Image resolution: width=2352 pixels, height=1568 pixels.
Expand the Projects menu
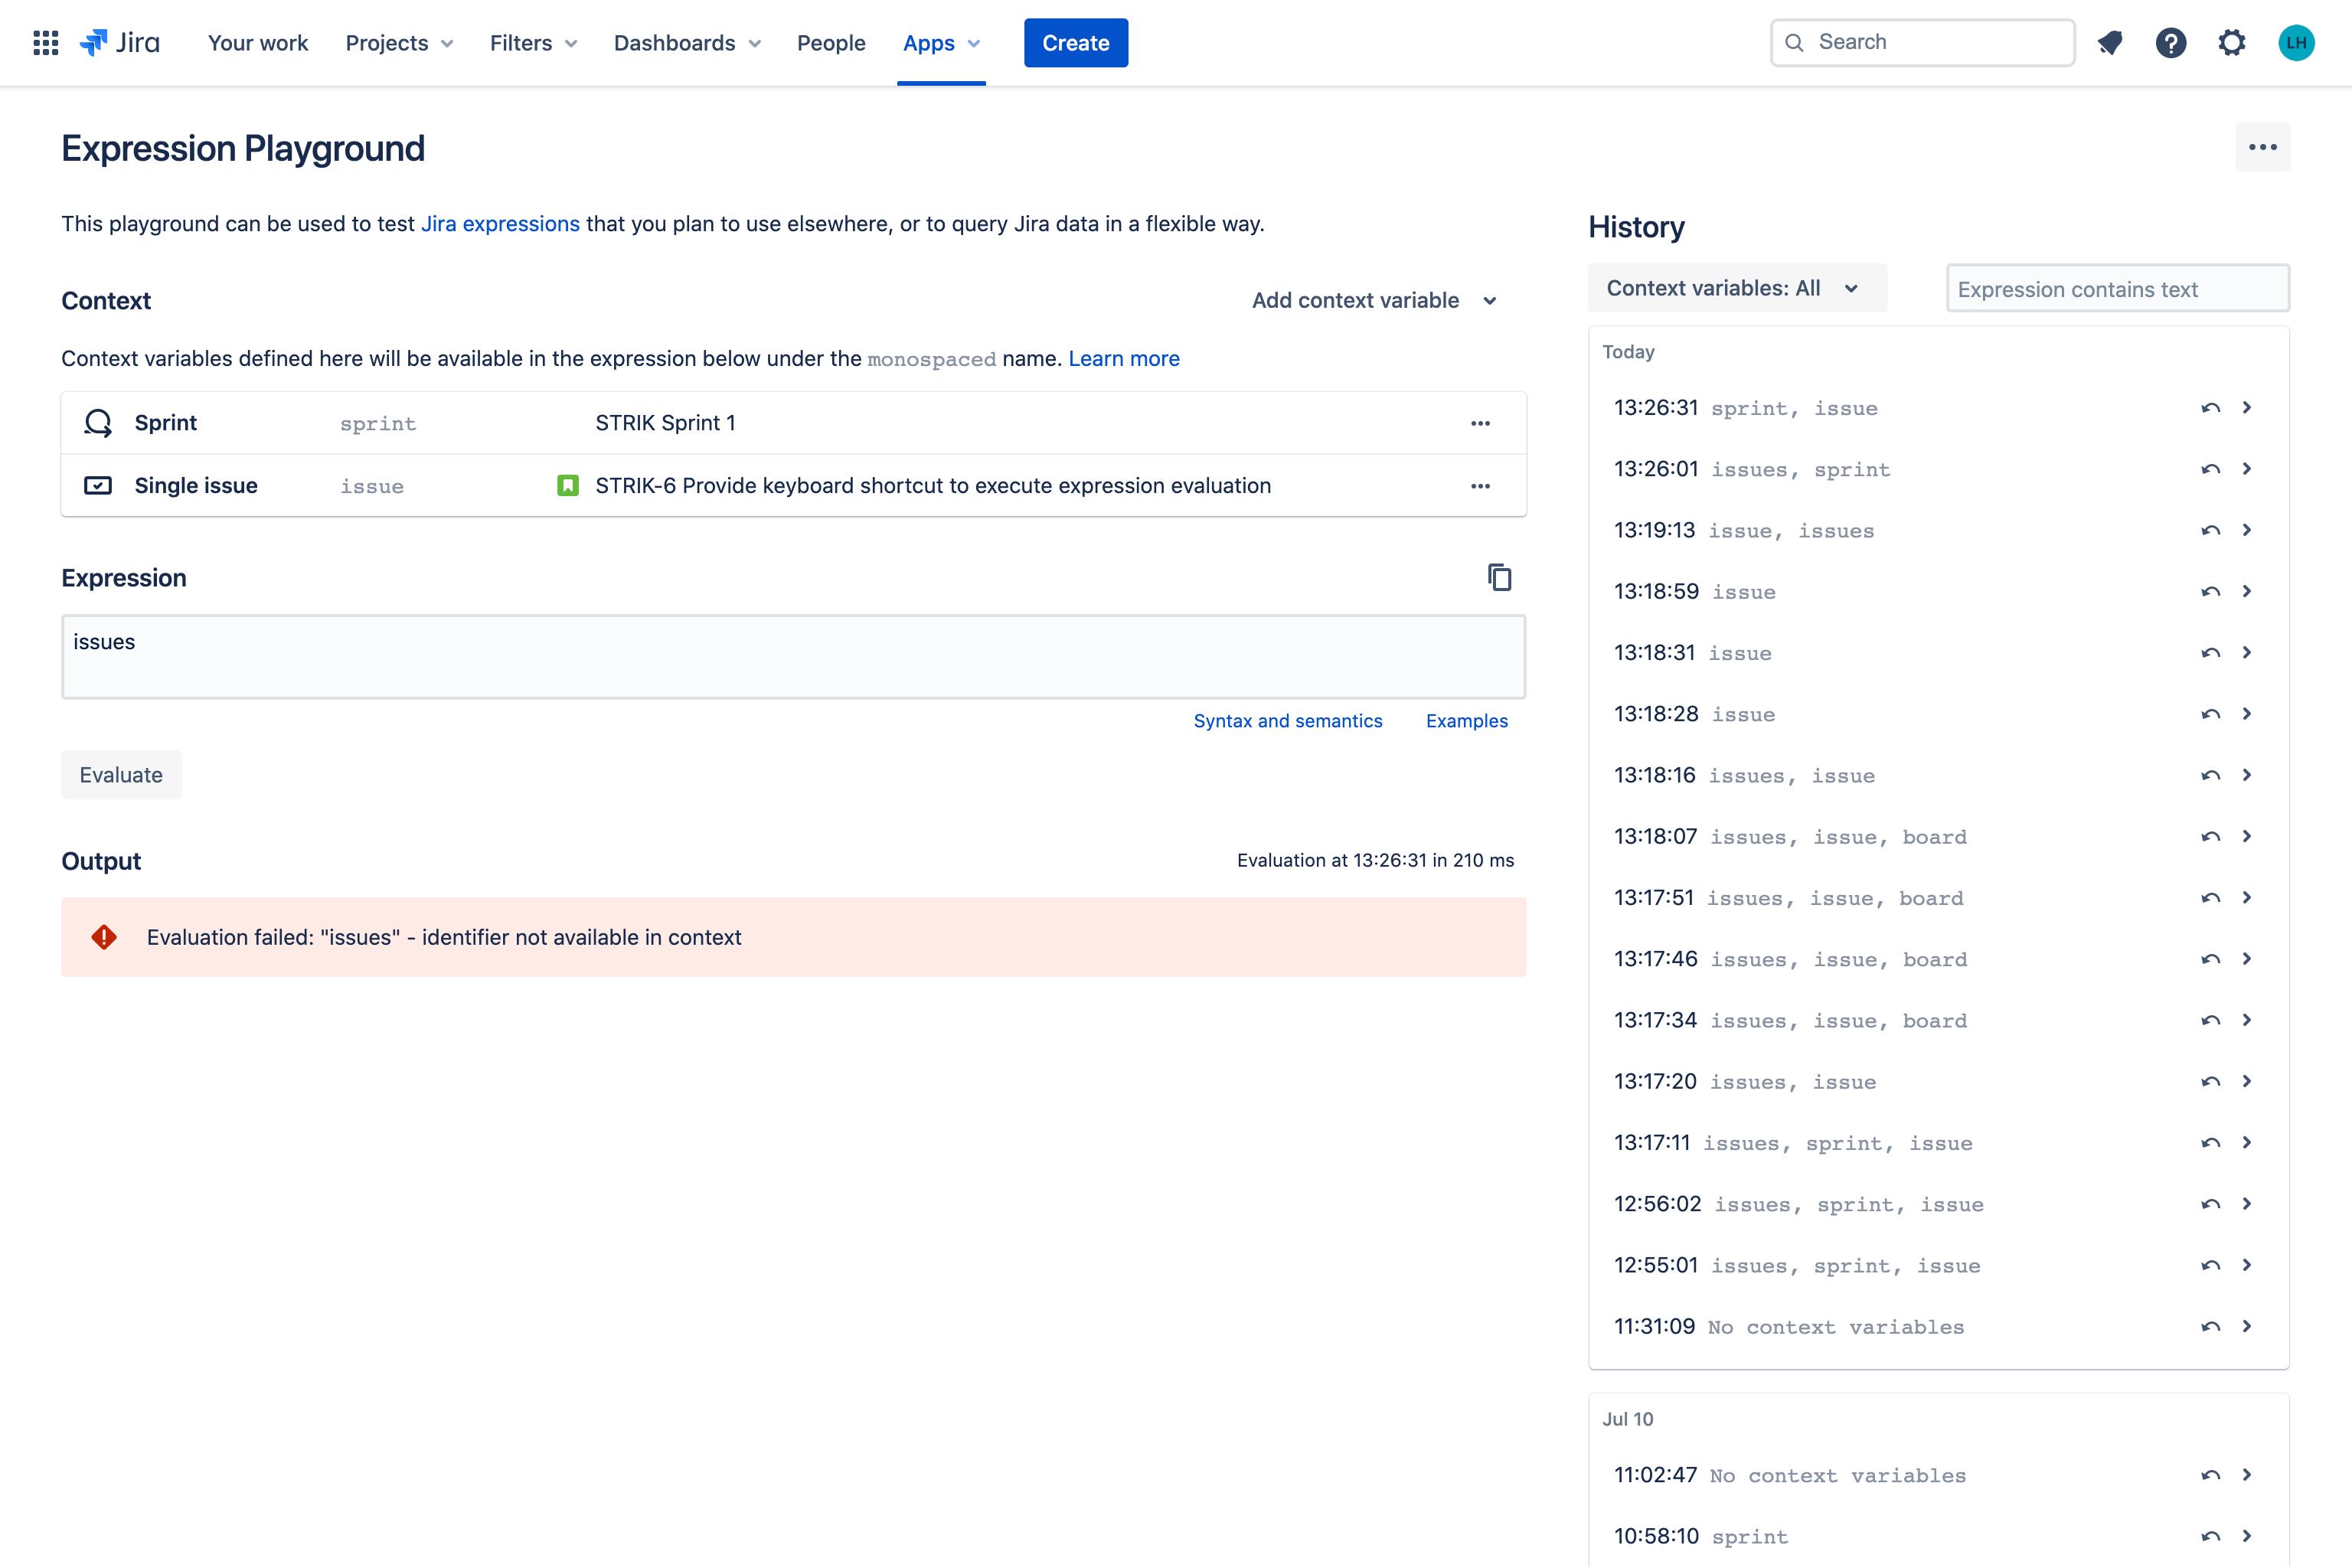coord(398,43)
